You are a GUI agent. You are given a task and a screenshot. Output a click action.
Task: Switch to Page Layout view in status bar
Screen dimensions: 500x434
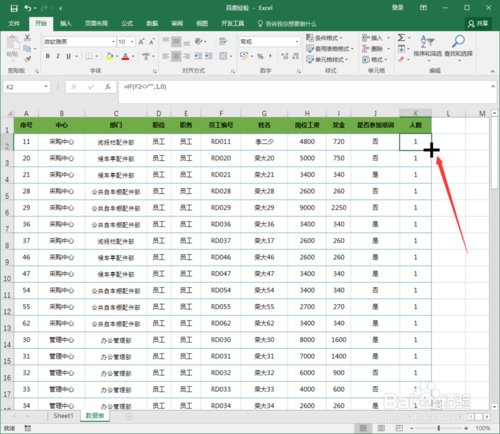point(381,428)
